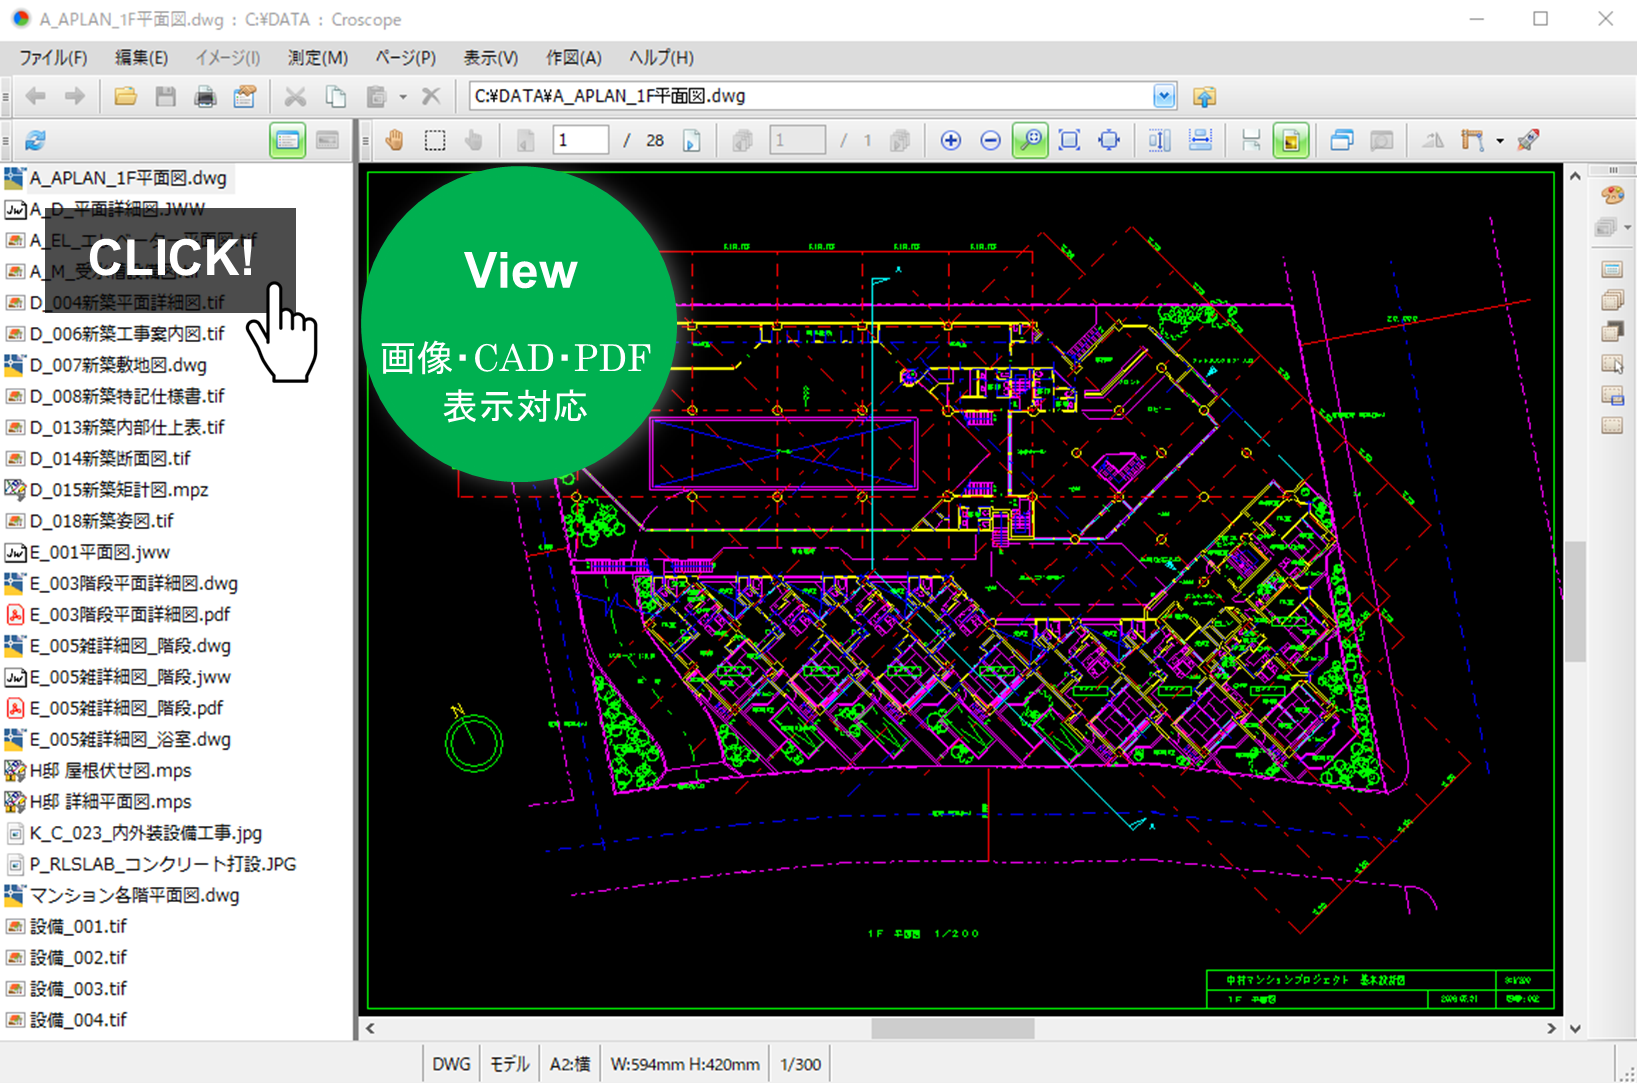Viewport: 1637px width, 1083px height.
Task: Open the 表示(V) menu
Action: tap(489, 57)
